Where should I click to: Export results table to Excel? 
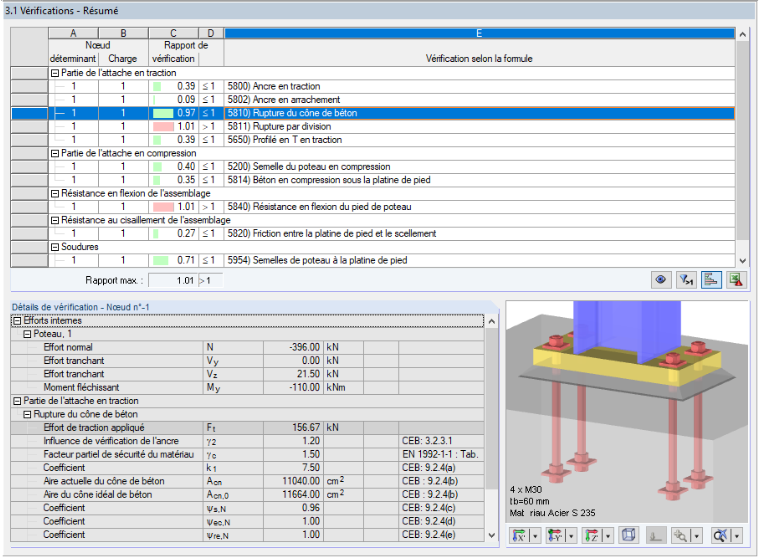tap(736, 280)
